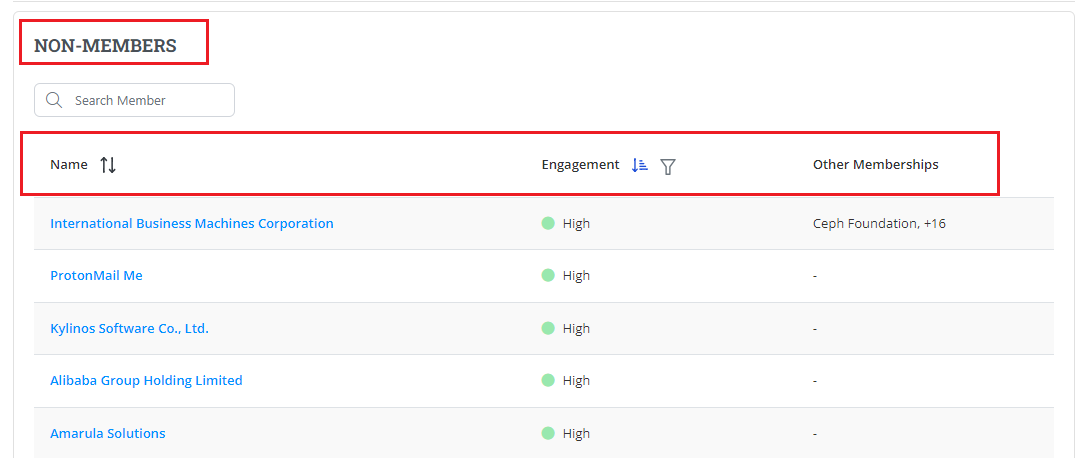Open the Engagement filter funnel icon
The image size is (1088, 458).
pyautogui.click(x=668, y=166)
